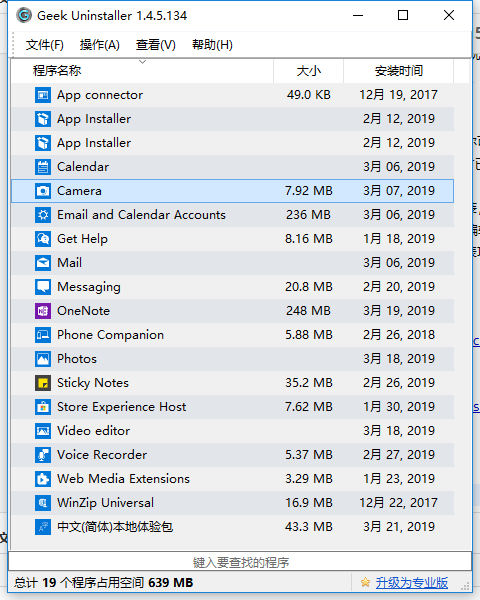The image size is (480, 600).
Task: Sort list by 大小 column header
Action: point(309,71)
